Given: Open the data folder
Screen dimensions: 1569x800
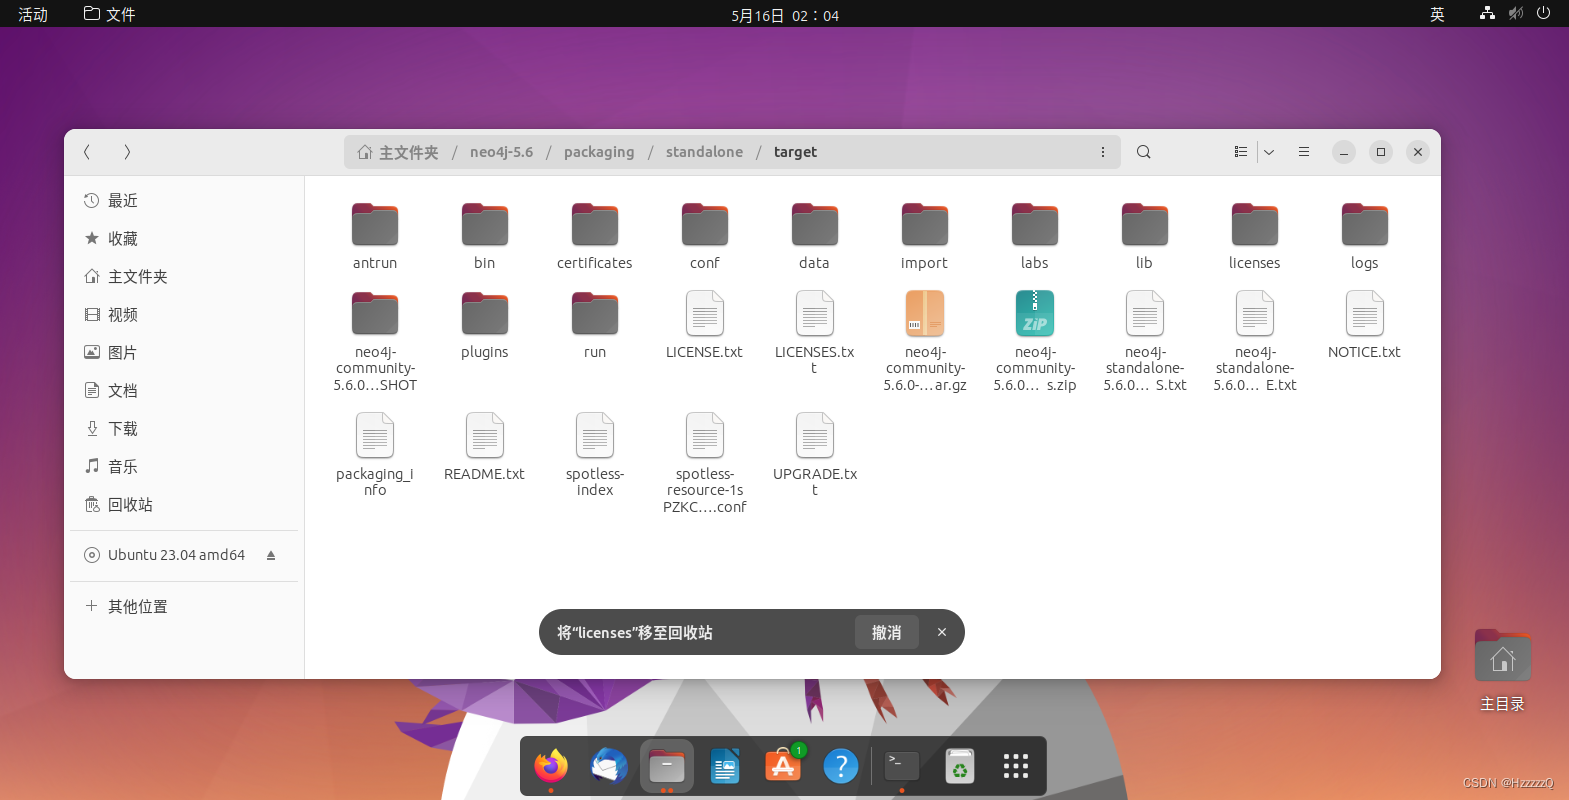Looking at the screenshot, I should click(815, 236).
